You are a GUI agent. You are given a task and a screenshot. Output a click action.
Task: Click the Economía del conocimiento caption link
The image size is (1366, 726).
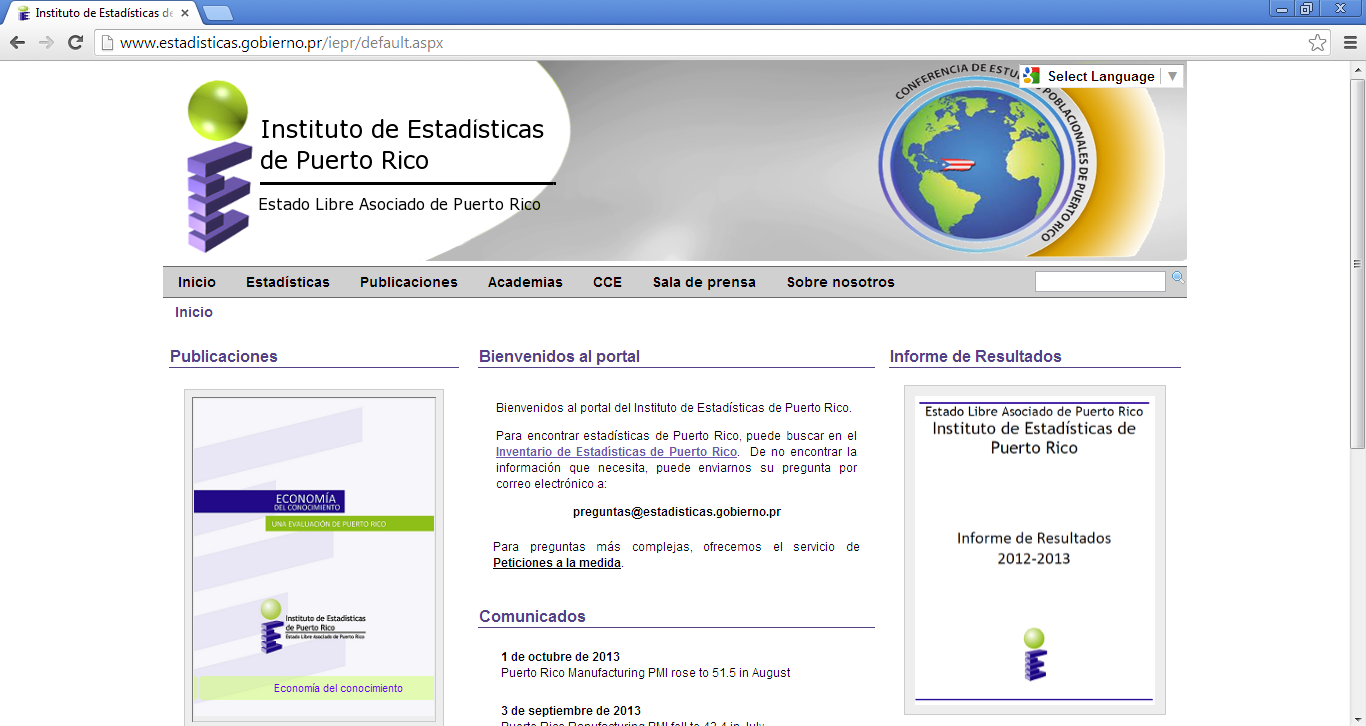click(338, 688)
